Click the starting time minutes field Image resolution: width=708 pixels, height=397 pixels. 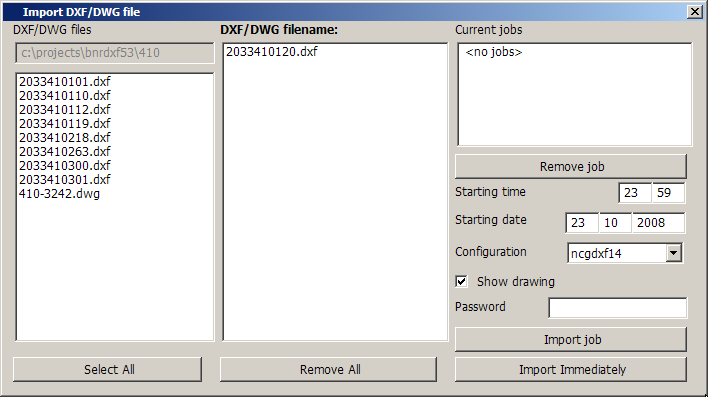[x=668, y=193]
